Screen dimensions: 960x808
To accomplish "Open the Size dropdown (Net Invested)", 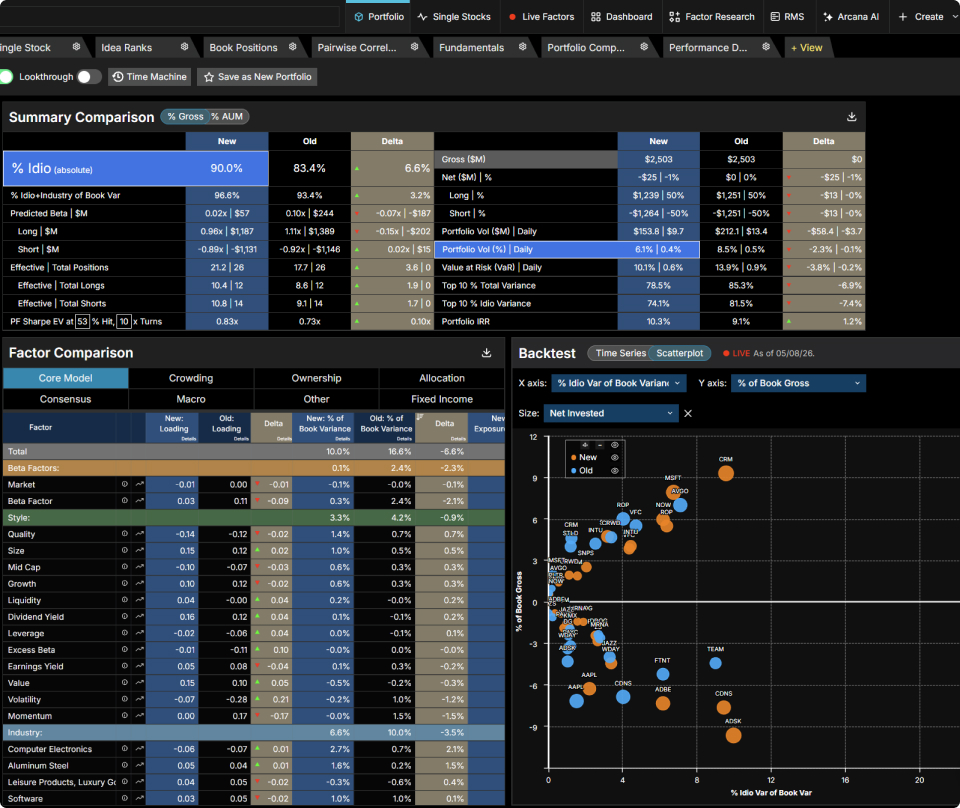I will click(610, 413).
